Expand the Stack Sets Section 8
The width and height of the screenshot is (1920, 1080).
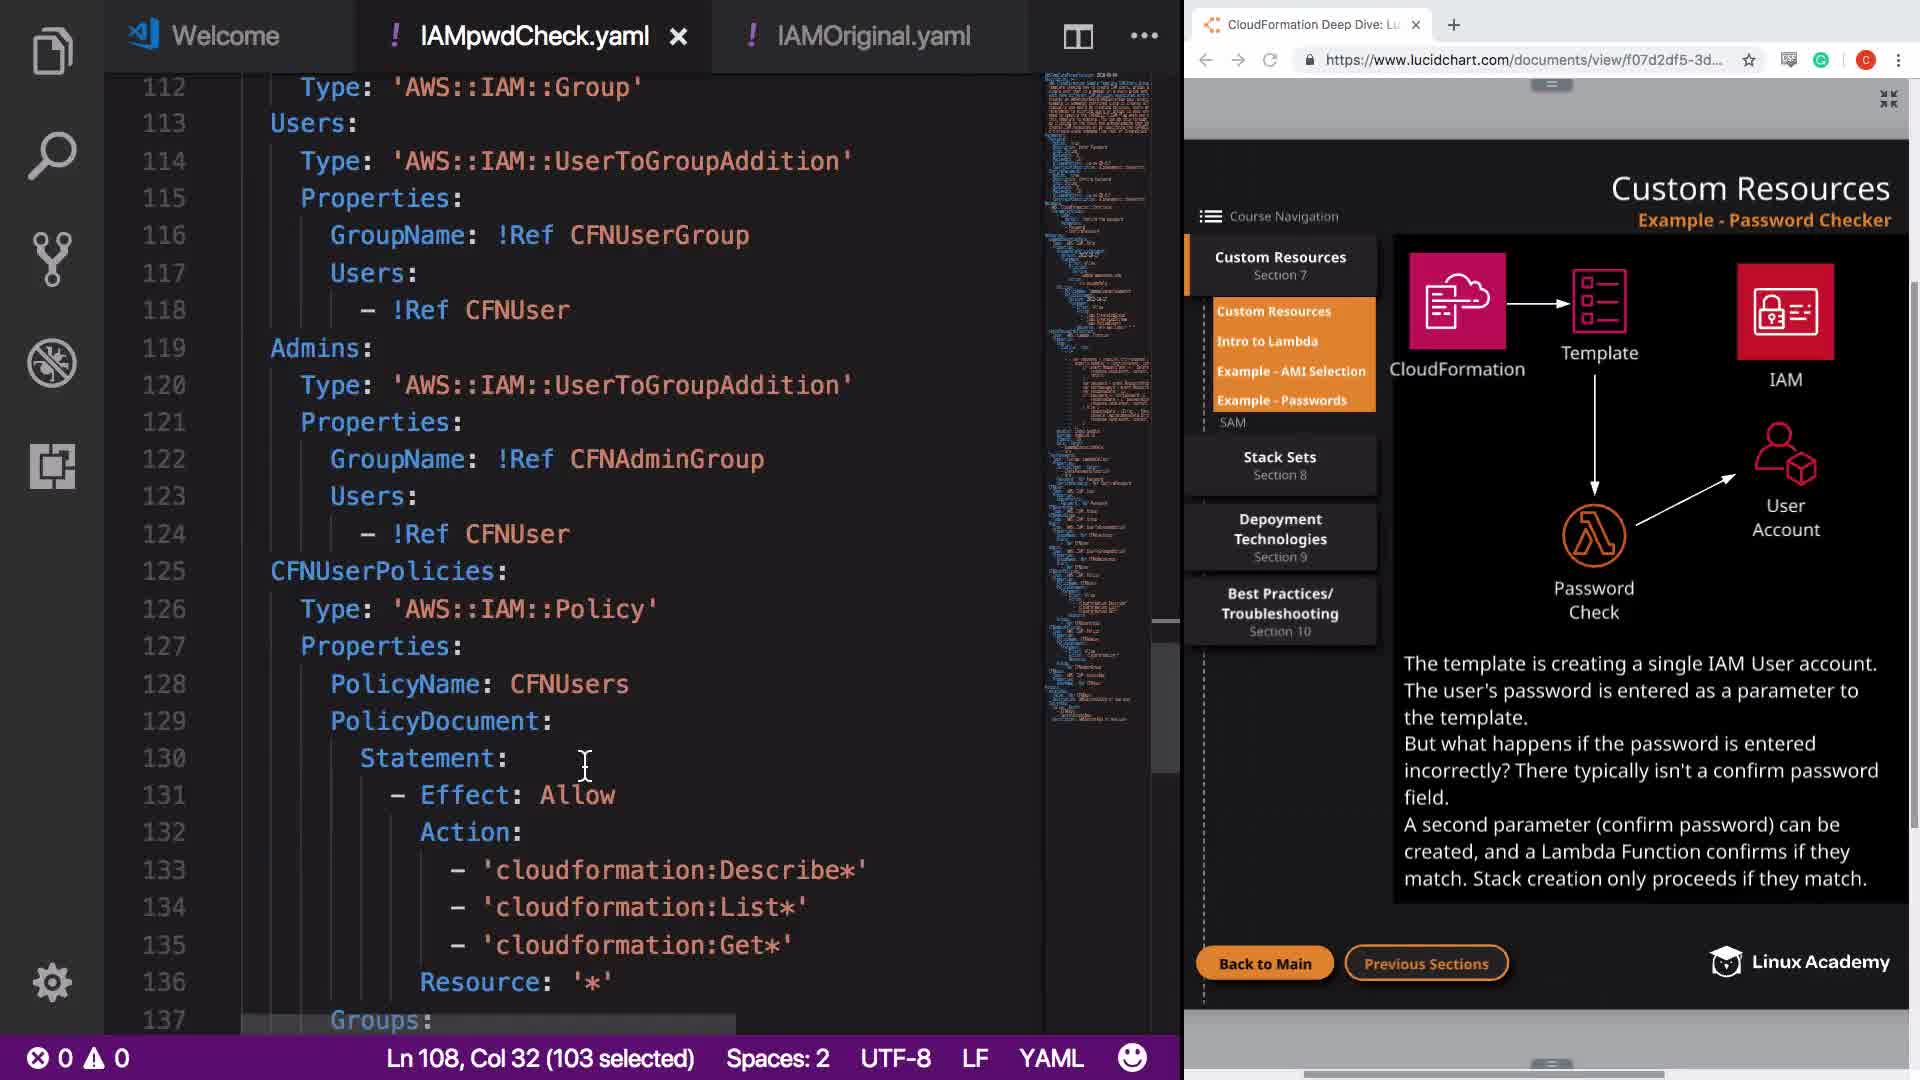(x=1280, y=465)
